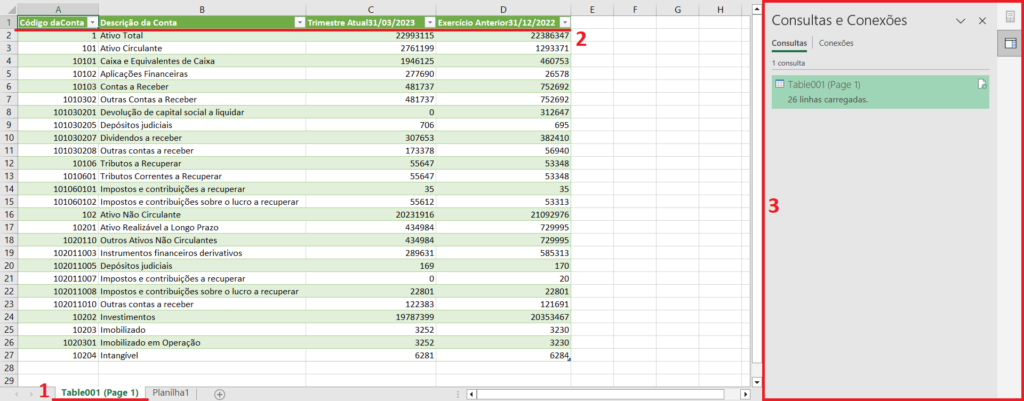The width and height of the screenshot is (1024, 401).
Task: Switch to the Conexões tab
Action: tap(836, 43)
